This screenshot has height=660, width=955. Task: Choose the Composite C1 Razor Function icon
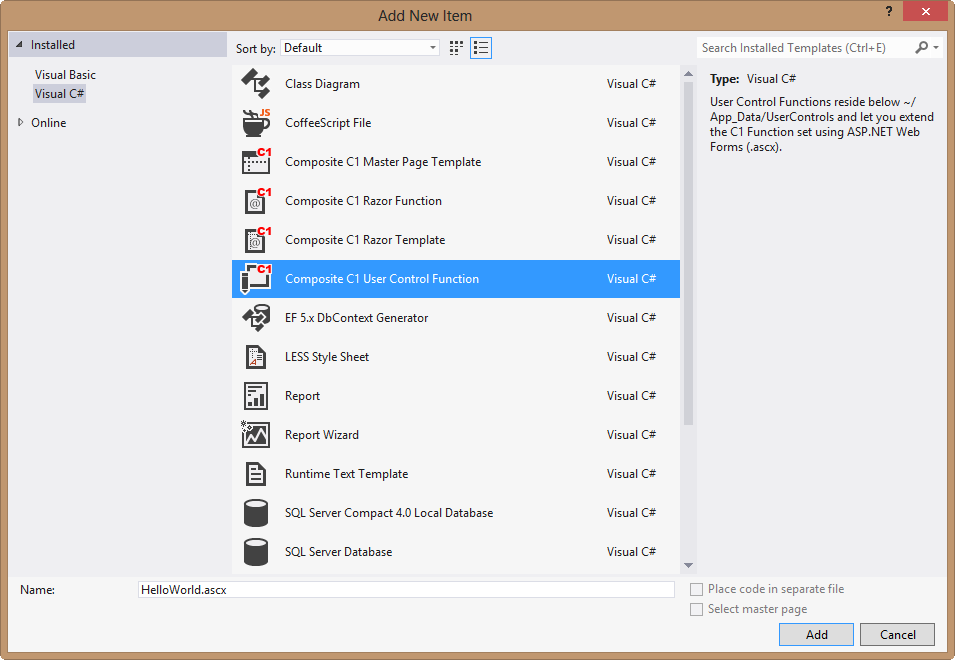pos(256,201)
